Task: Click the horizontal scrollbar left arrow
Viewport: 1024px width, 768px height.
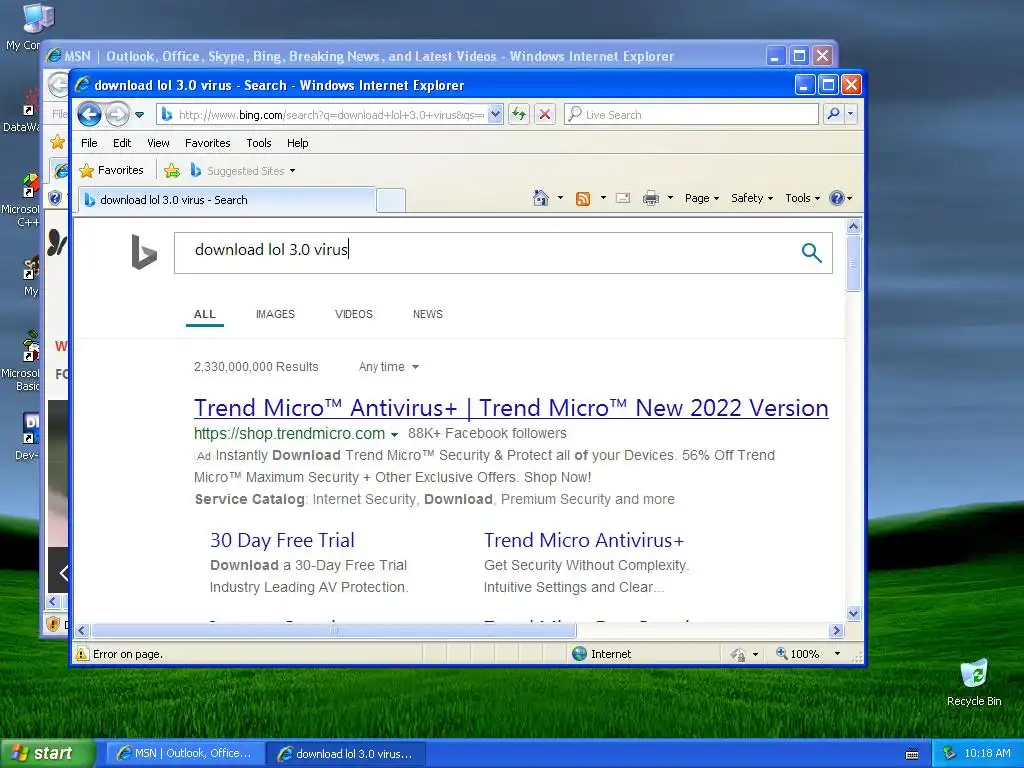Action: pyautogui.click(x=82, y=631)
